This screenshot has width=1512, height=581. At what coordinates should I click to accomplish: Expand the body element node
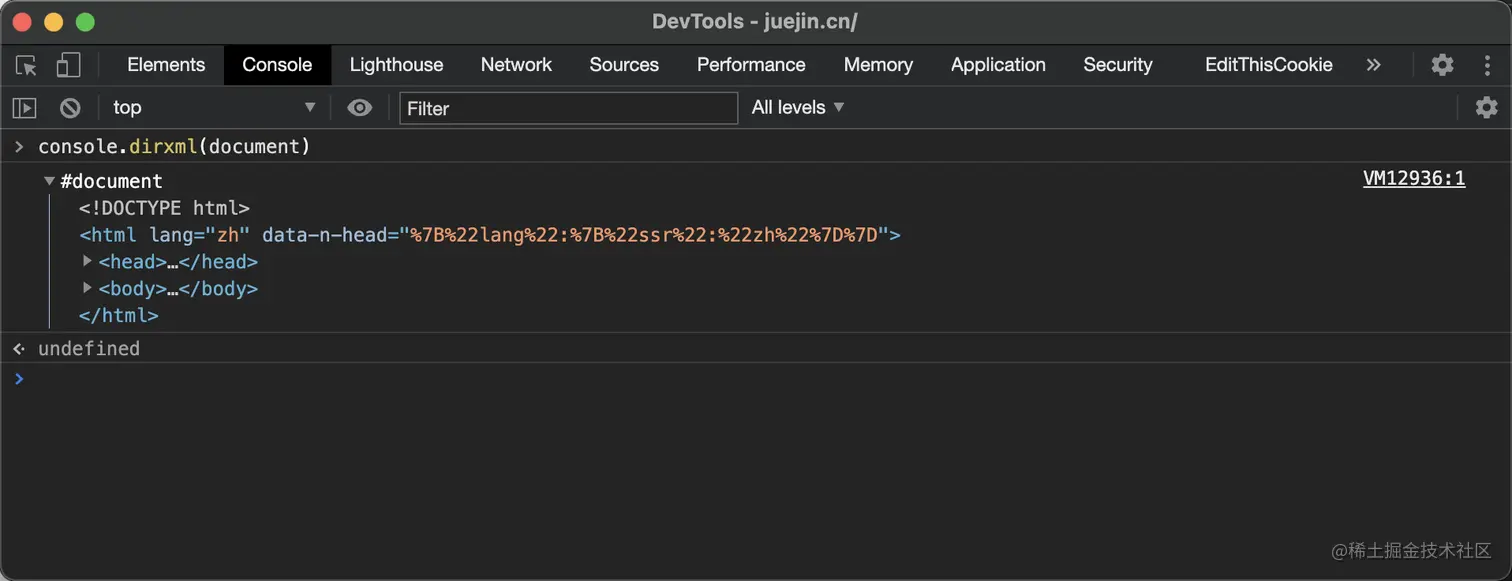[x=88, y=288]
